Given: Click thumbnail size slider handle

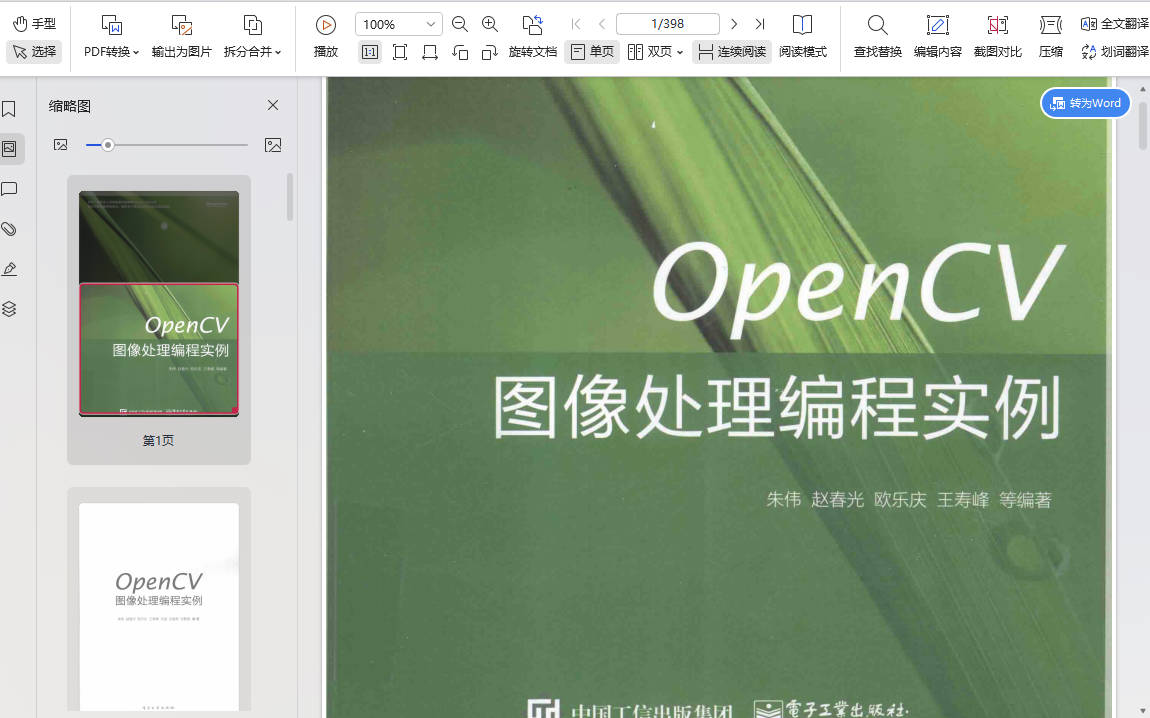Looking at the screenshot, I should tap(108, 145).
